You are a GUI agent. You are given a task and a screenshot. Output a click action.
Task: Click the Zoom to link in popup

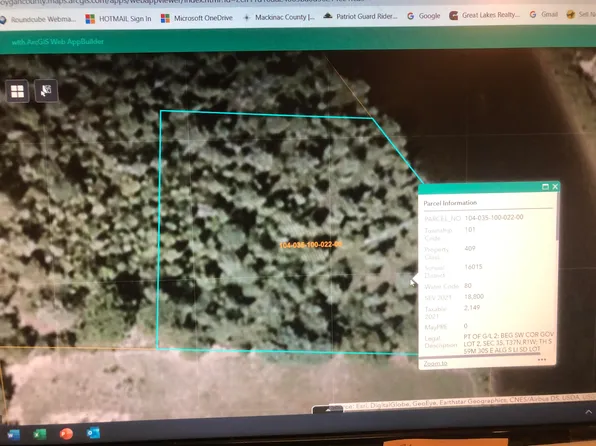pyautogui.click(x=436, y=363)
